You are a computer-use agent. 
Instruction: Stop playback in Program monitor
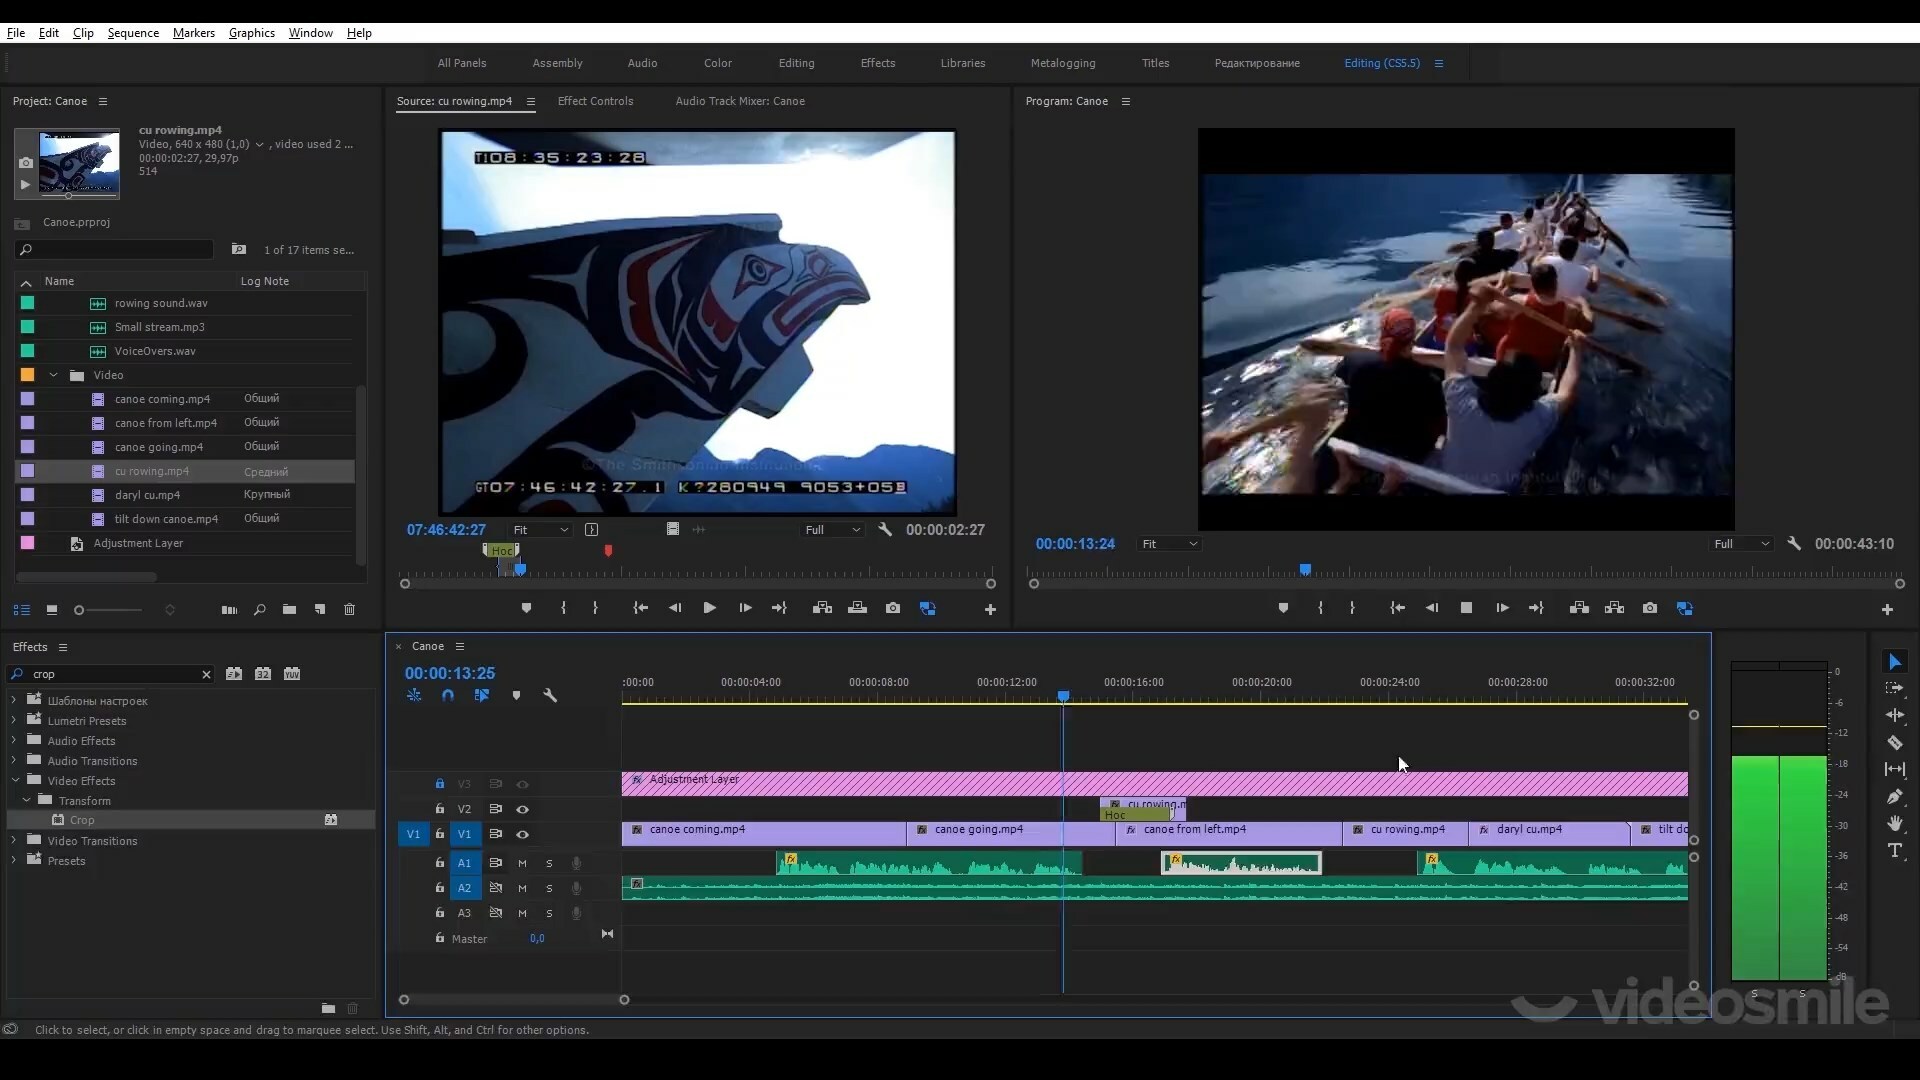click(1466, 608)
